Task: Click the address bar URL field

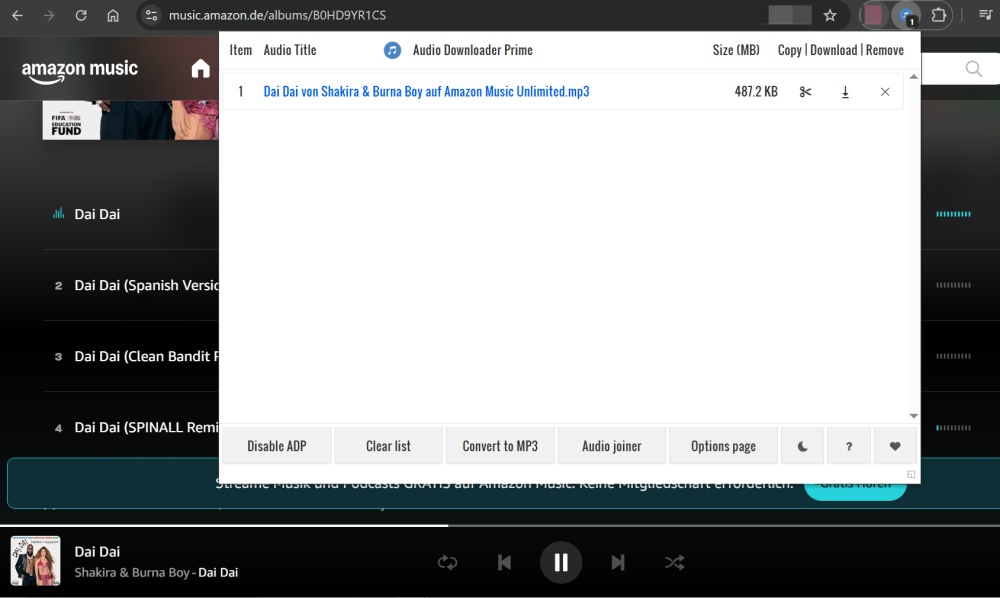Action: (x=277, y=15)
